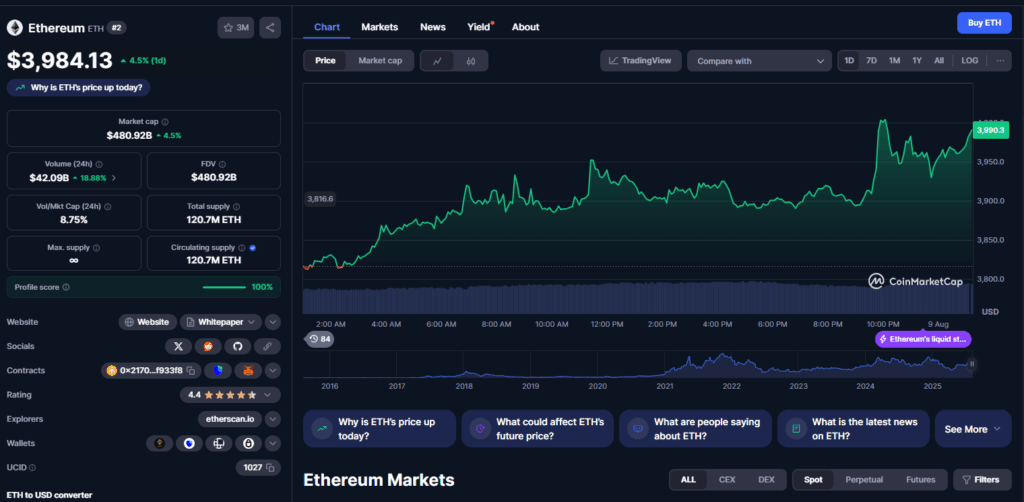
Task: Show Futures markets
Action: [920, 480]
